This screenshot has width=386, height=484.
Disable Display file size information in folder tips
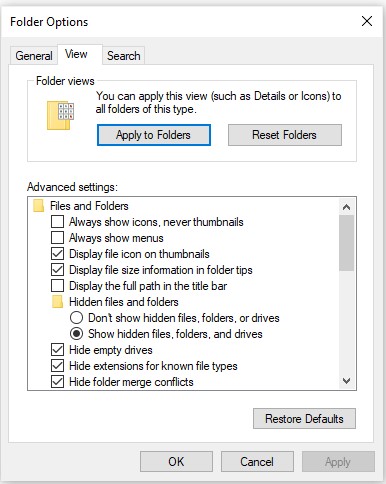point(57,270)
